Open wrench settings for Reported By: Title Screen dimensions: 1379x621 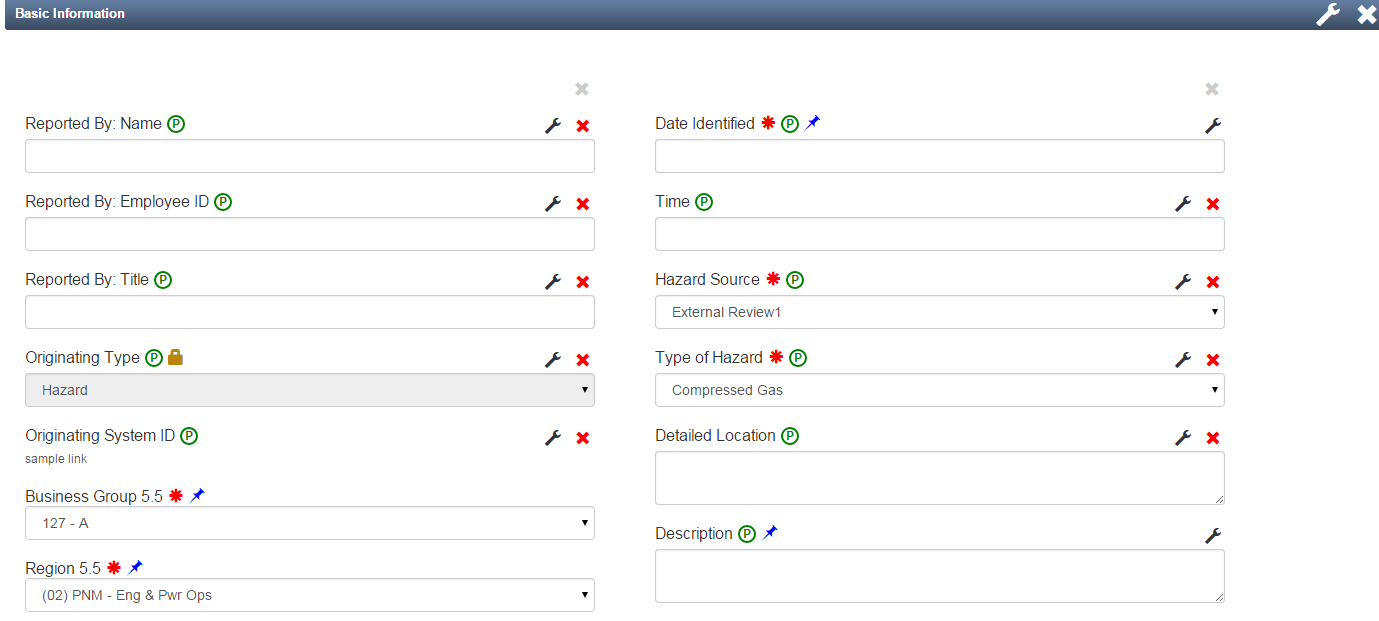[x=553, y=282]
